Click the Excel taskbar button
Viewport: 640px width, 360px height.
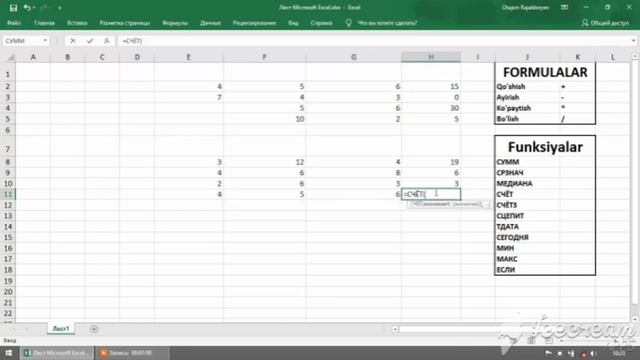click(57, 353)
